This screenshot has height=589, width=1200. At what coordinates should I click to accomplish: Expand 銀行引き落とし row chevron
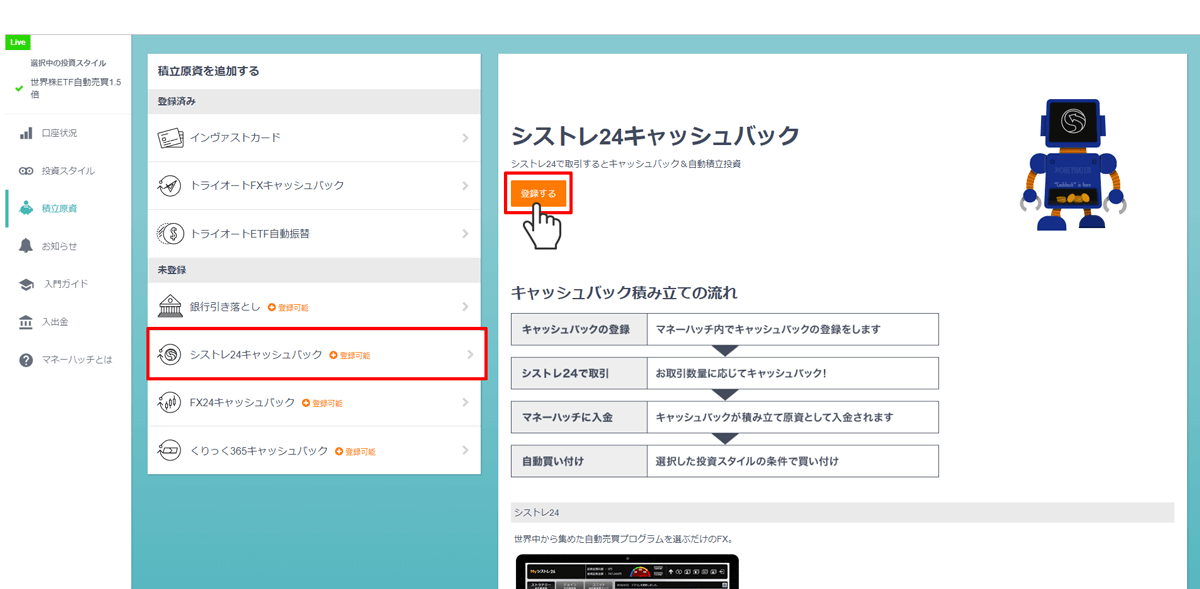[465, 307]
